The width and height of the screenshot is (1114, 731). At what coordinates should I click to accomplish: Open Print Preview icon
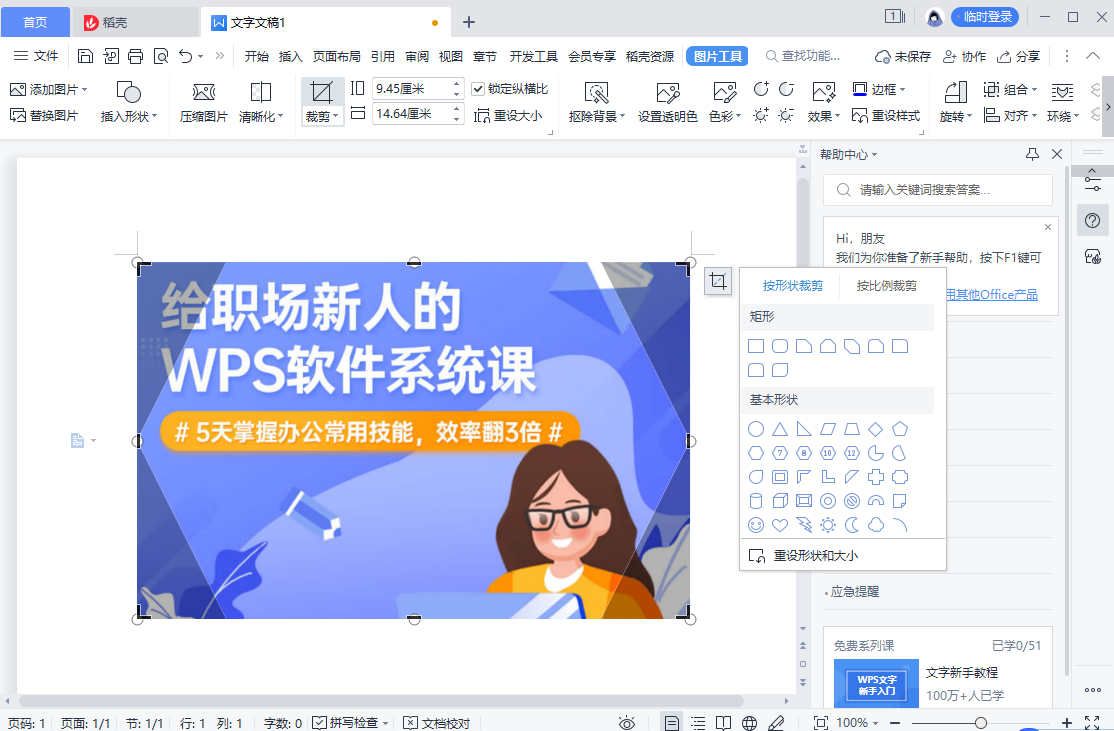(x=161, y=56)
